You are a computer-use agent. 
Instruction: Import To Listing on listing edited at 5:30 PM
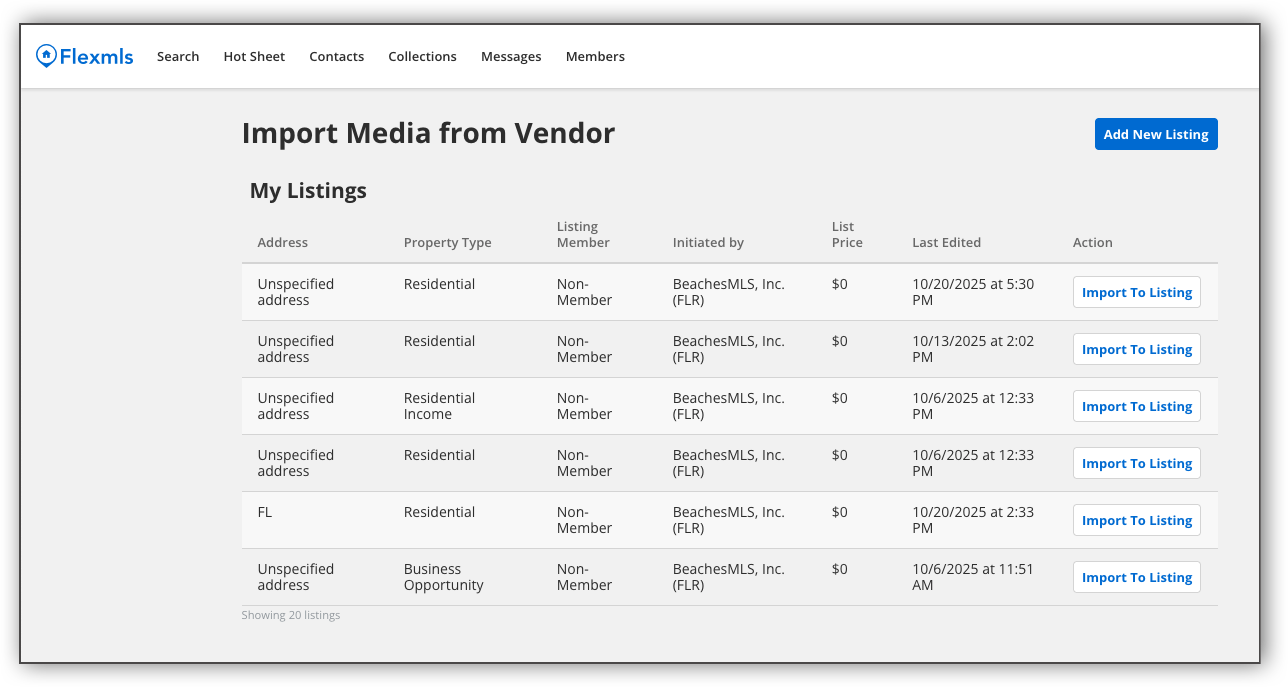[1136, 292]
